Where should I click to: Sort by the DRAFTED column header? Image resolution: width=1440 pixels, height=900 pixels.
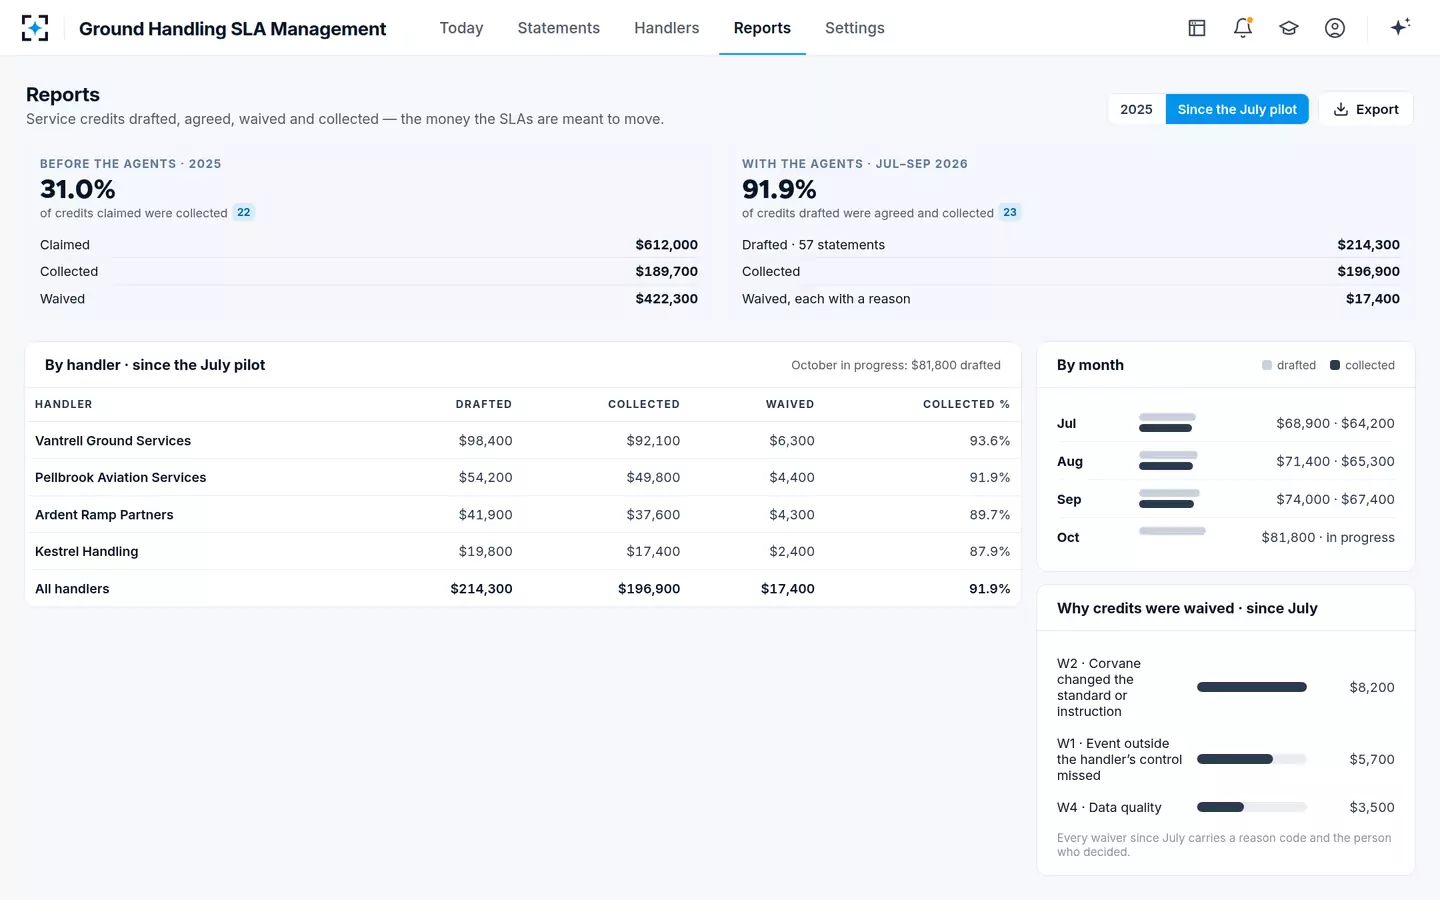(484, 404)
